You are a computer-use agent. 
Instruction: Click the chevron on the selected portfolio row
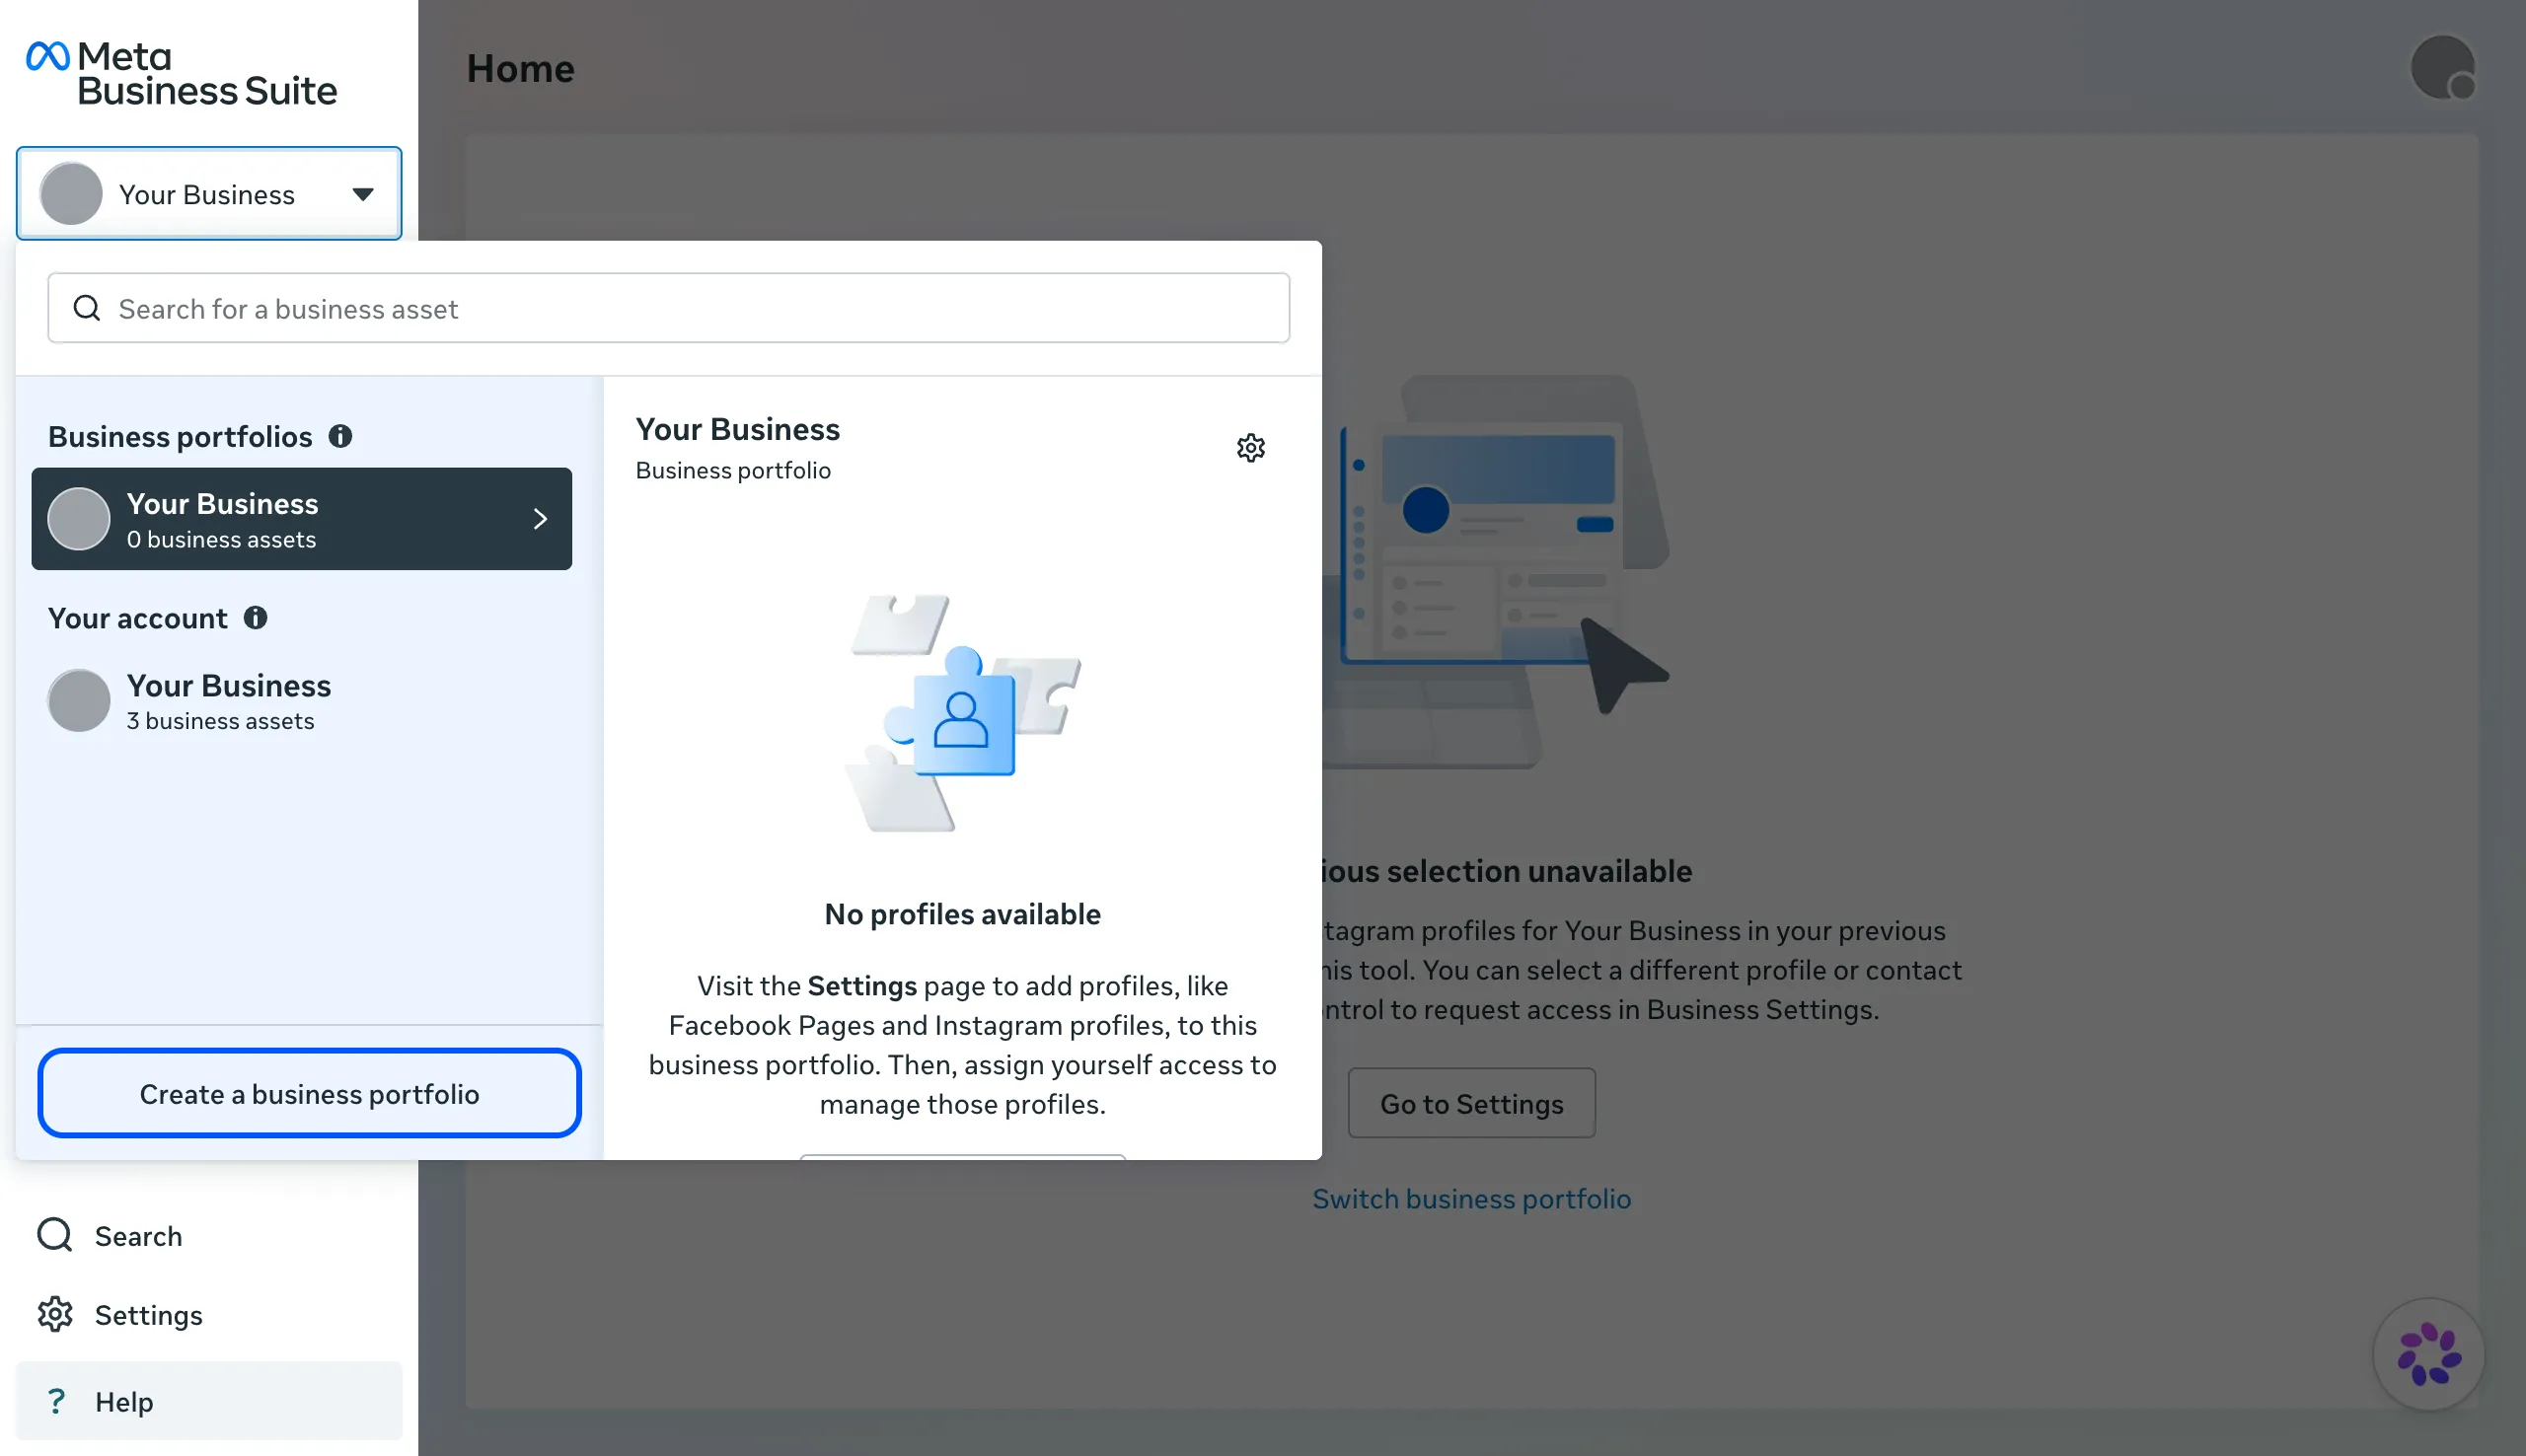pyautogui.click(x=540, y=519)
